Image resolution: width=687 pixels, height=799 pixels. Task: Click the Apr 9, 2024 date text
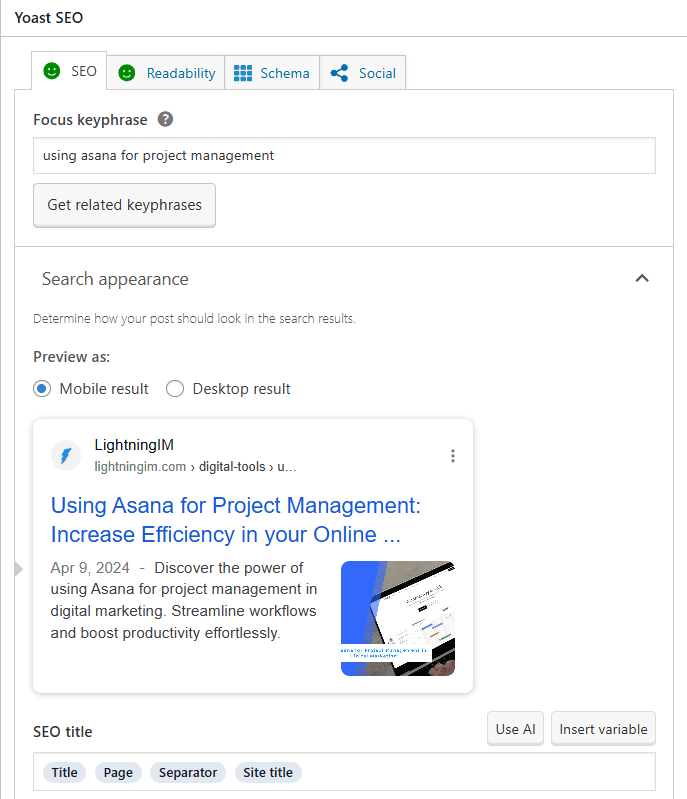(90, 568)
